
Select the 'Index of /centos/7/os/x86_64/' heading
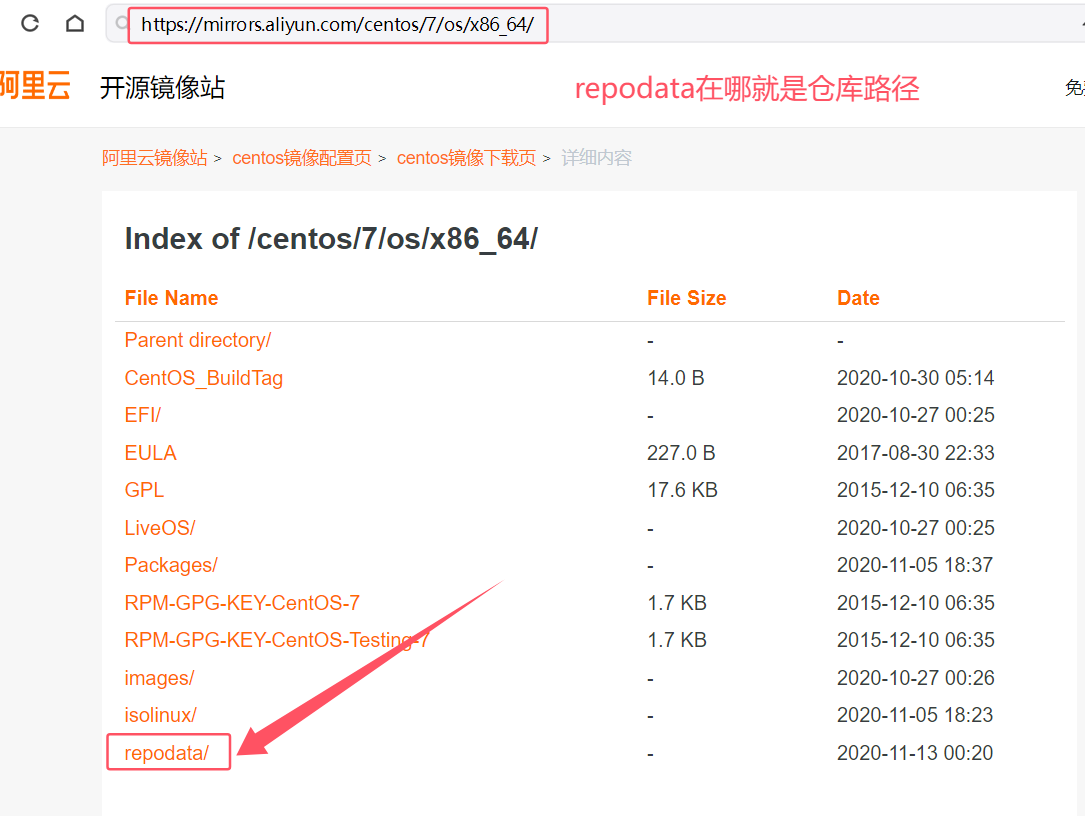[x=331, y=239]
